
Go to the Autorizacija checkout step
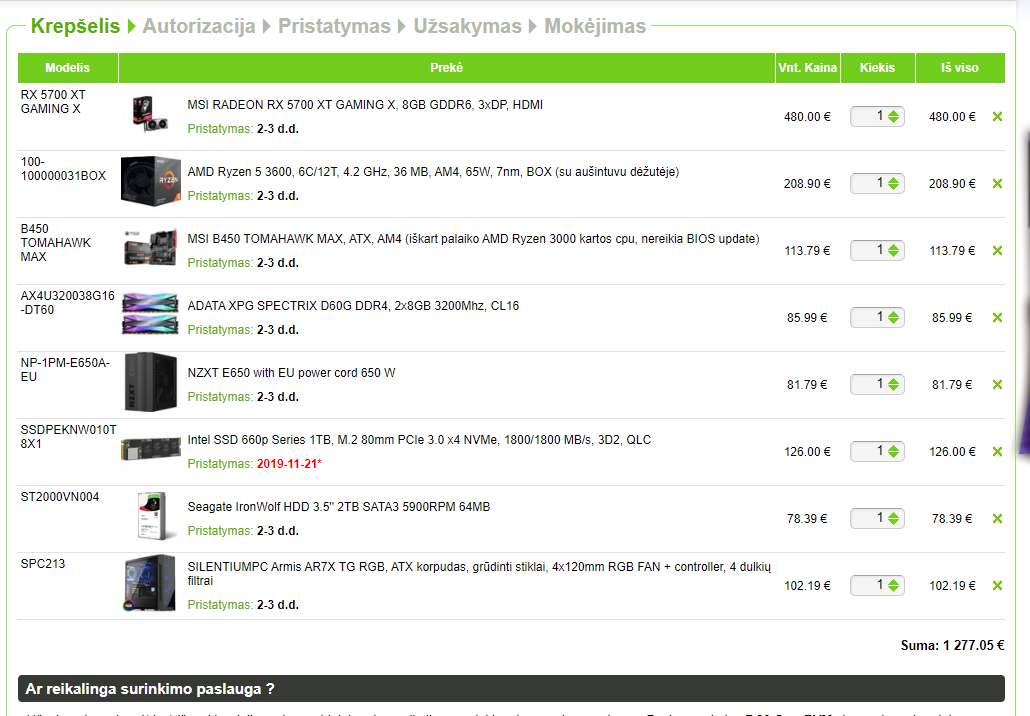pos(199,26)
